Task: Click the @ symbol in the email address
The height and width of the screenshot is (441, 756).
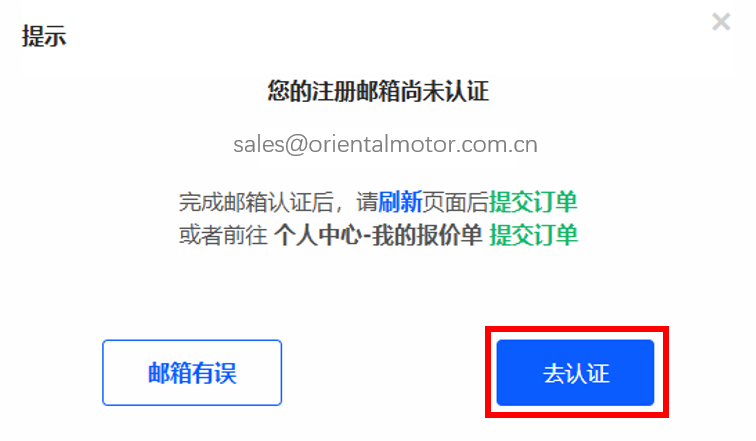Action: point(296,145)
